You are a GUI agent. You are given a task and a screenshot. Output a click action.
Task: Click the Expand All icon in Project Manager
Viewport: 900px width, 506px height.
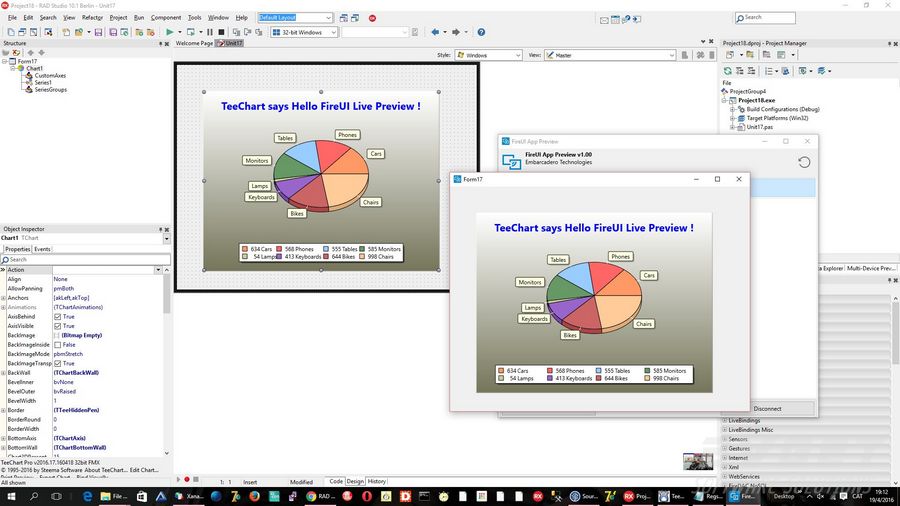tap(739, 71)
